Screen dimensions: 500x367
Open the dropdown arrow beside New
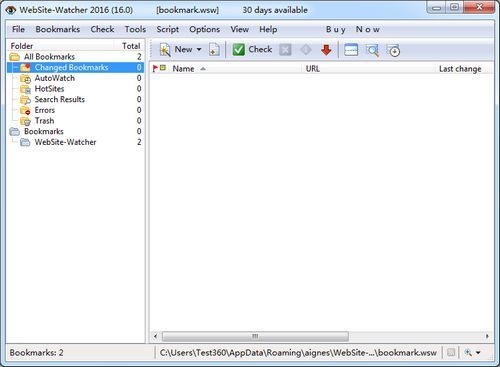[199, 49]
